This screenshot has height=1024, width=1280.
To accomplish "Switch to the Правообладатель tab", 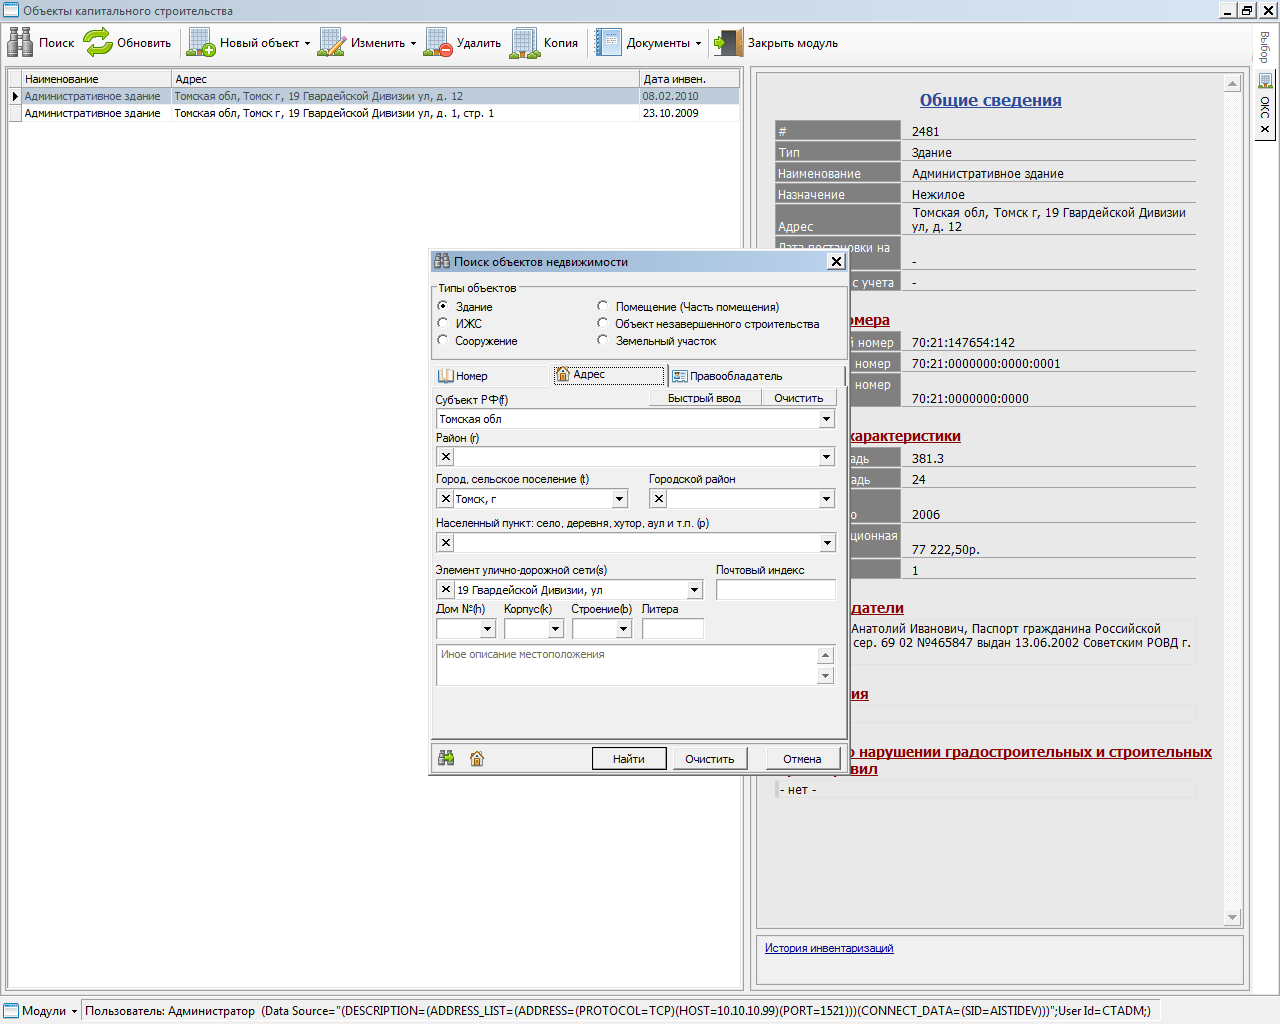I will point(735,376).
